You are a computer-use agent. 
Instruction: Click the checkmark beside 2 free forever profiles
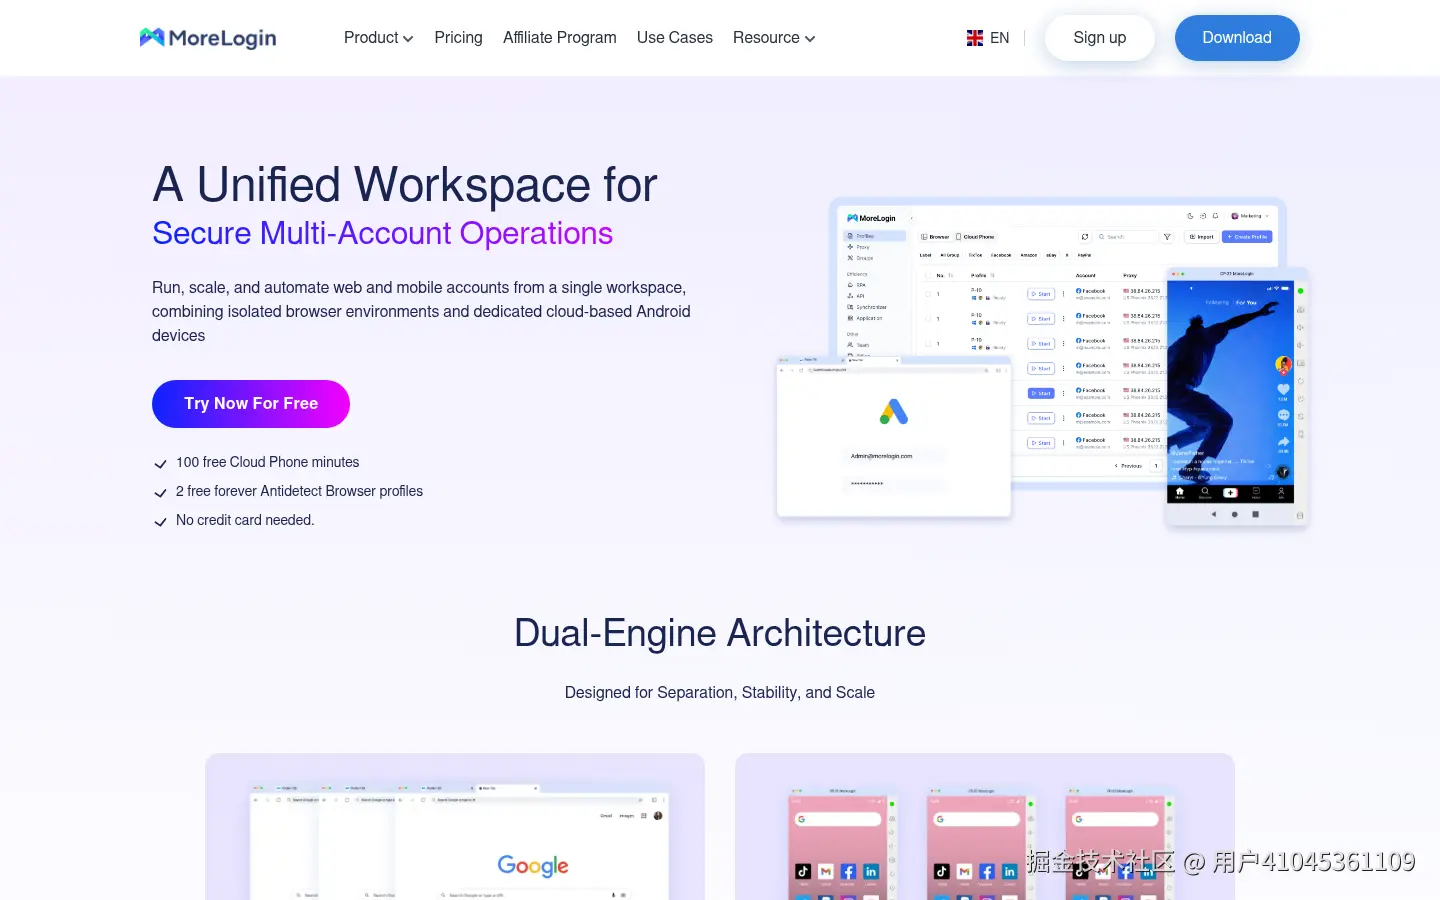point(160,493)
